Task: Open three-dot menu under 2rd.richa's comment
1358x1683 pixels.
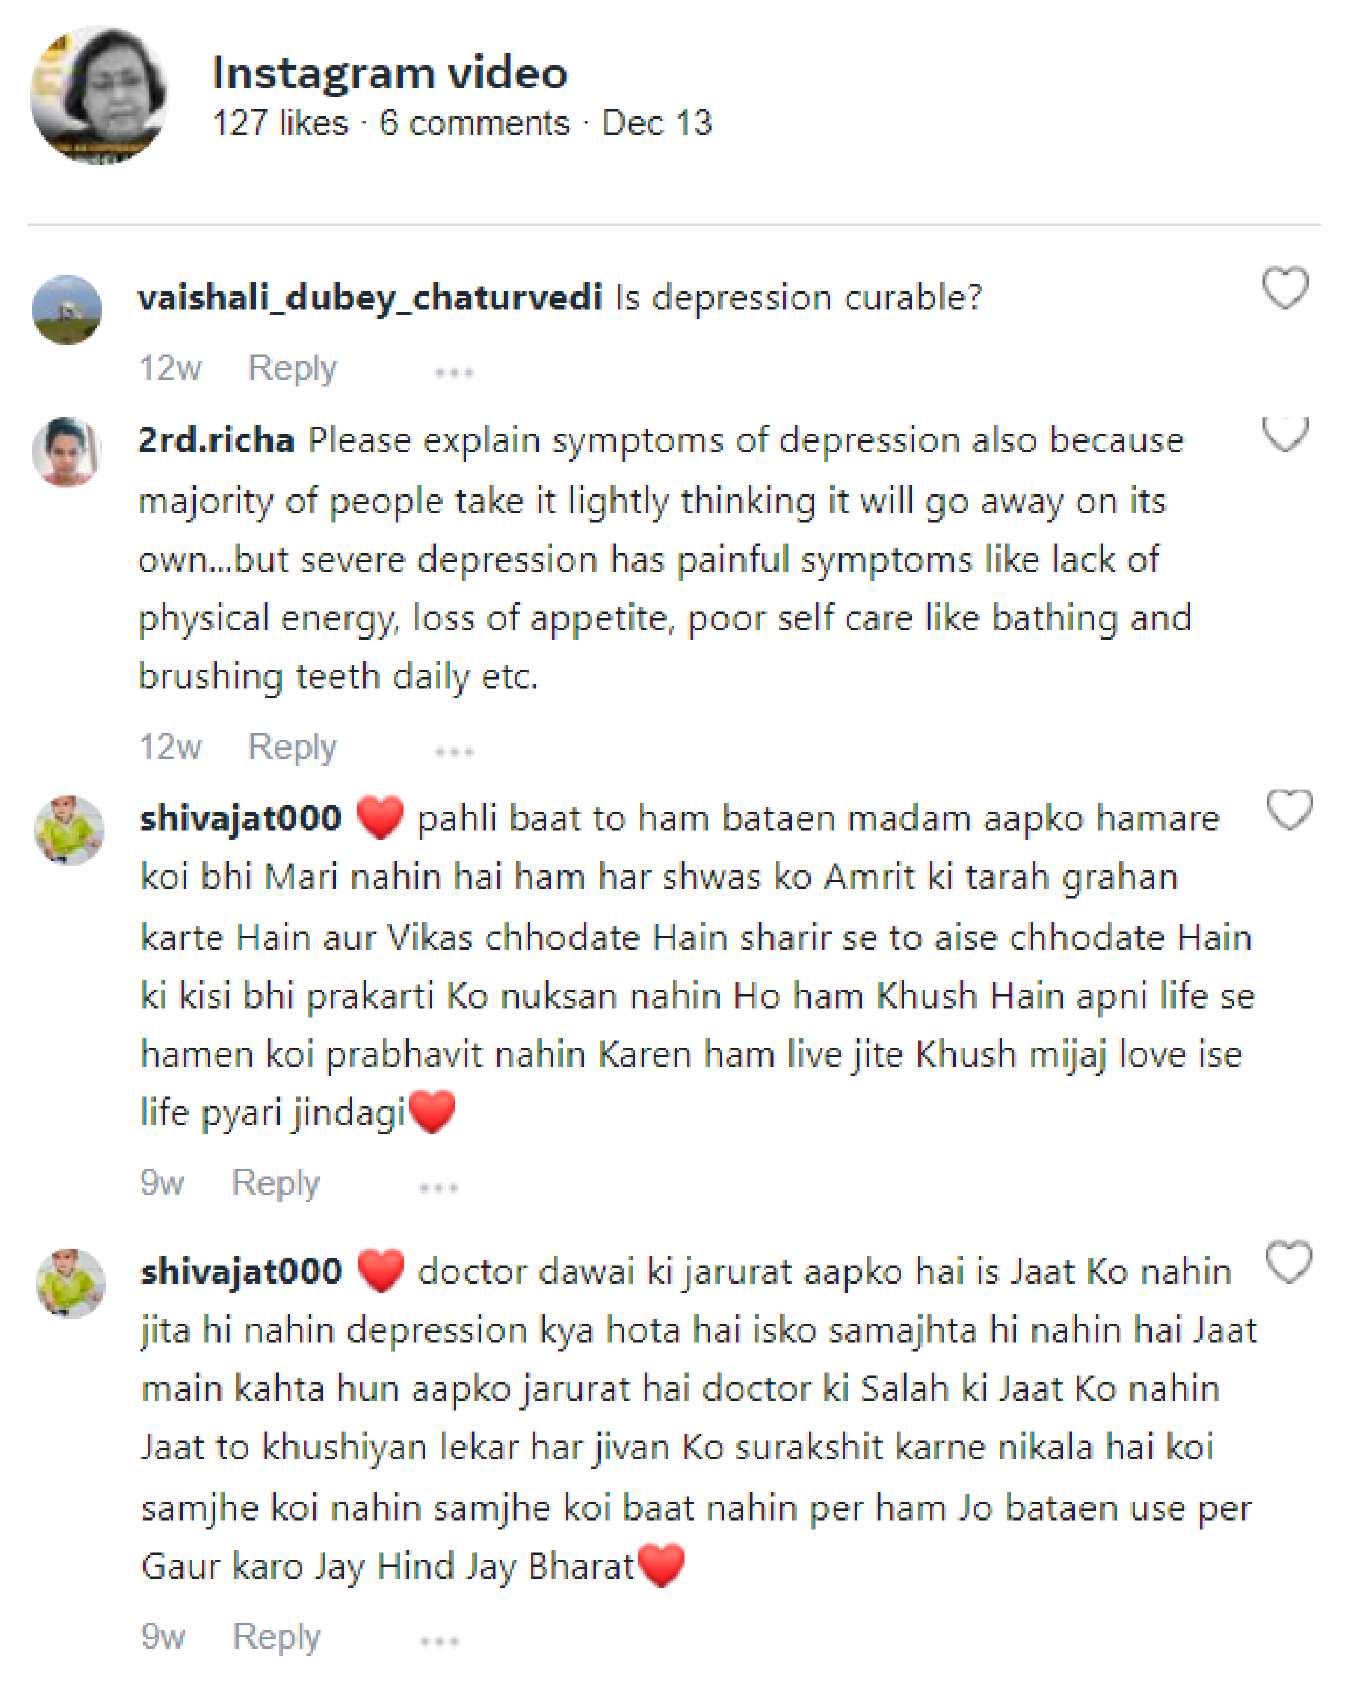Action: tap(454, 751)
